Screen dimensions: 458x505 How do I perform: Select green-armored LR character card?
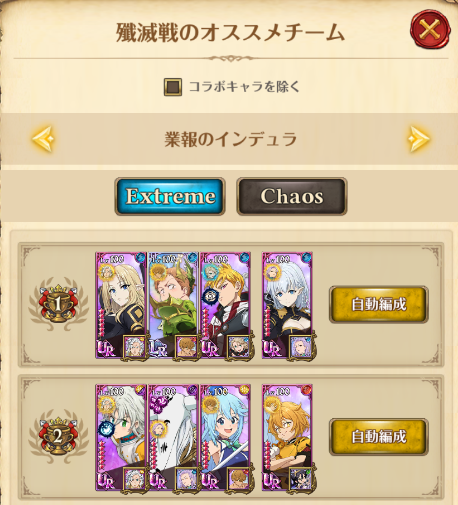coord(173,305)
